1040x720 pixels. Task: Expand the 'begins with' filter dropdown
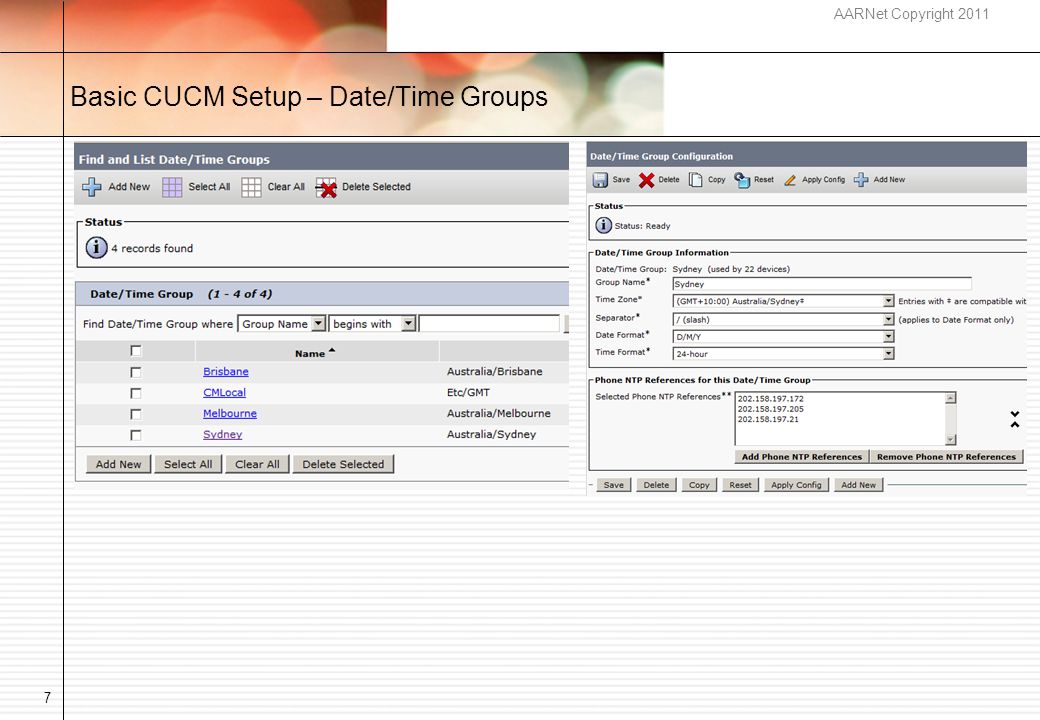tap(409, 324)
